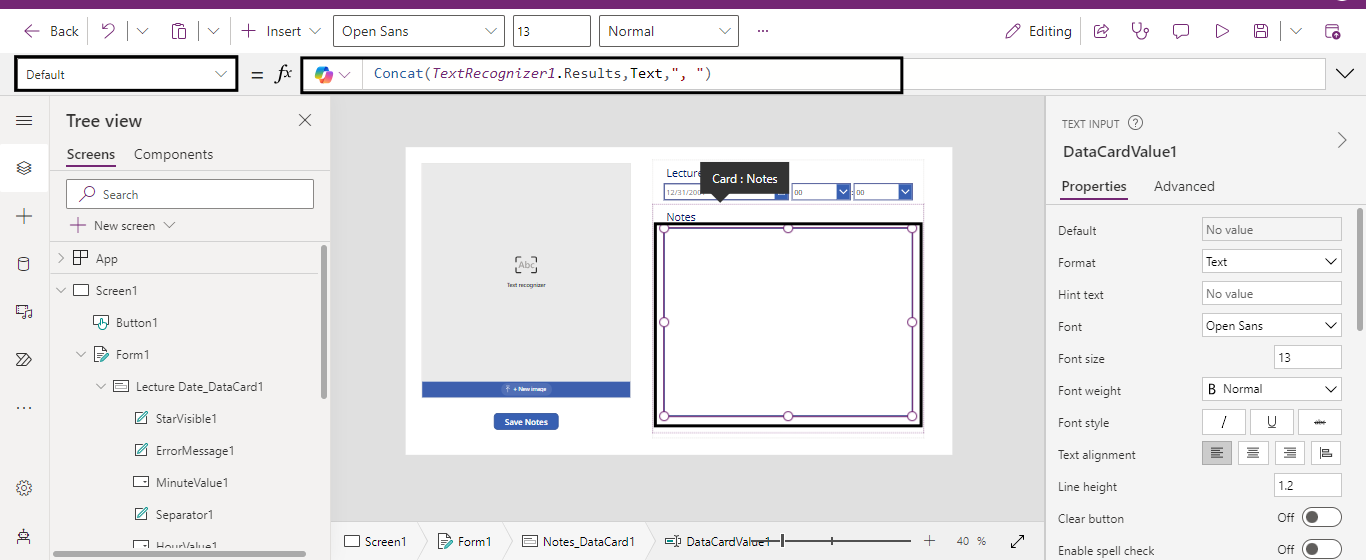Click the Share icon in top bar

pyautogui.click(x=1101, y=31)
